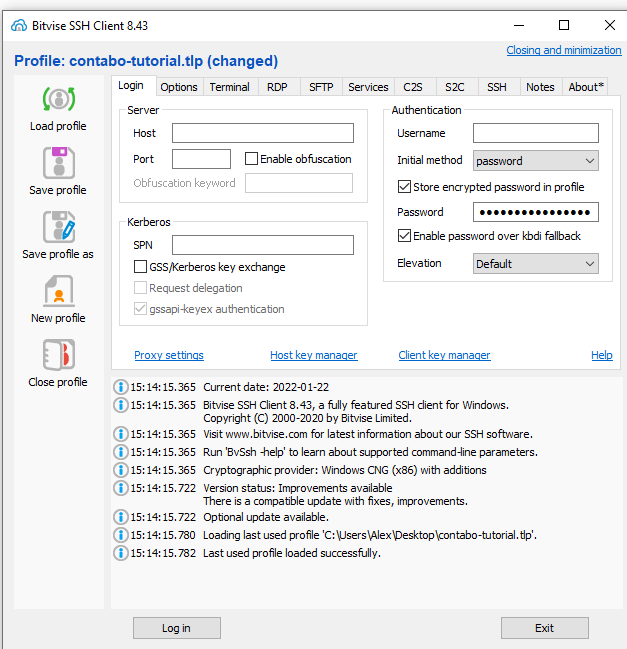Switch to the Terminal tab
This screenshot has height=649, width=627.
pos(229,87)
